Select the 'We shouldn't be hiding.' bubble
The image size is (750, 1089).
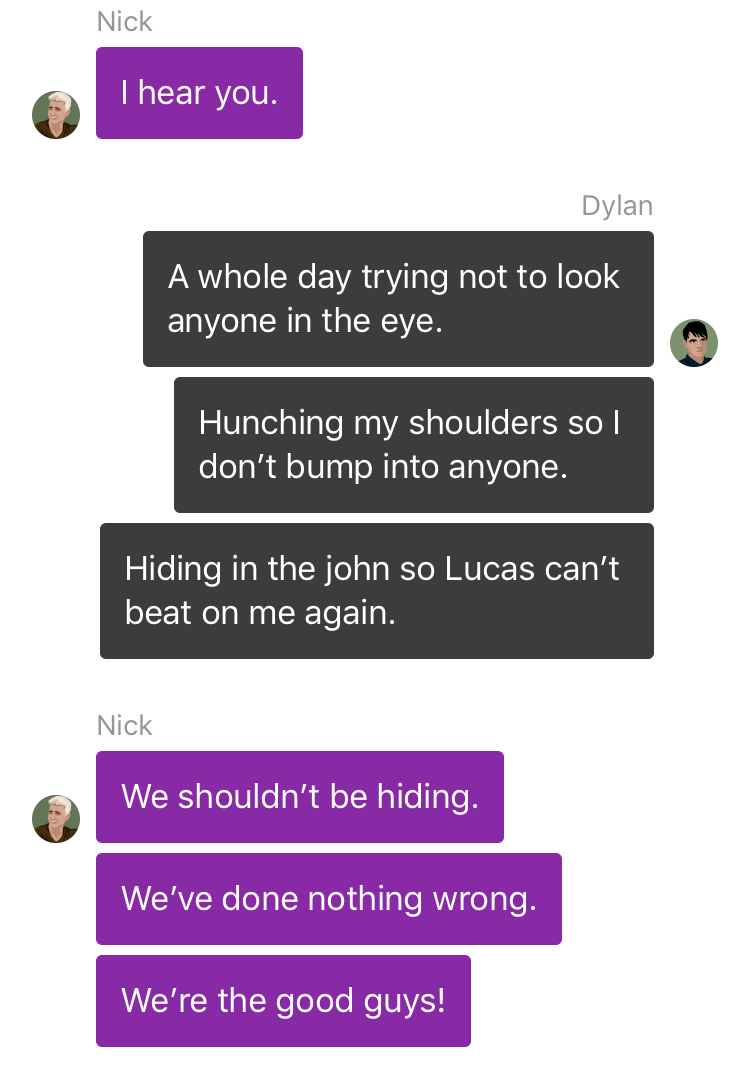(299, 797)
